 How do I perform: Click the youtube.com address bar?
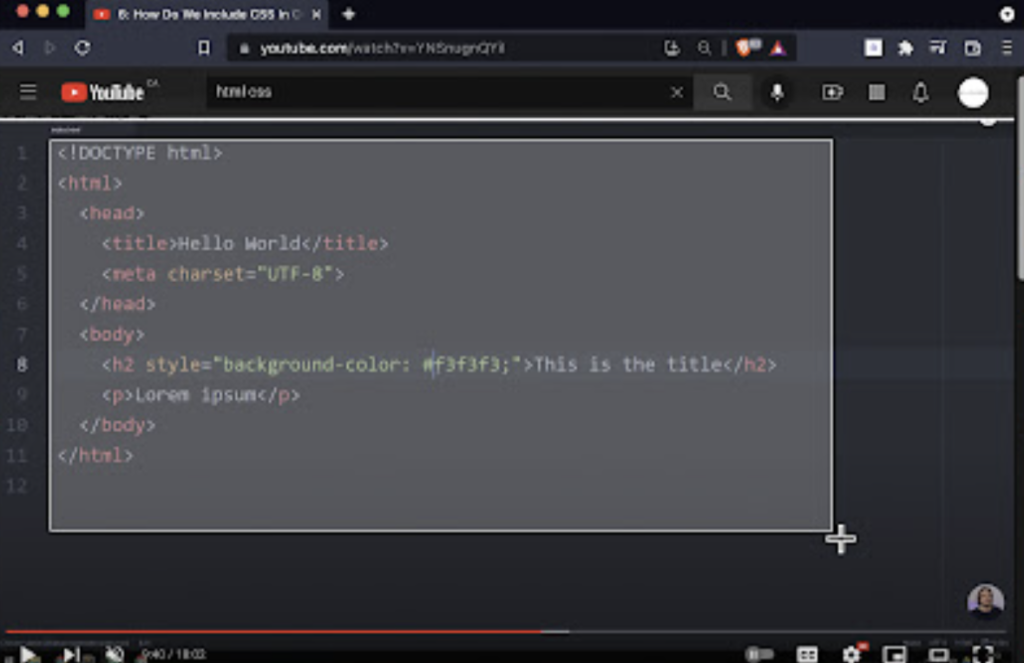(444, 48)
